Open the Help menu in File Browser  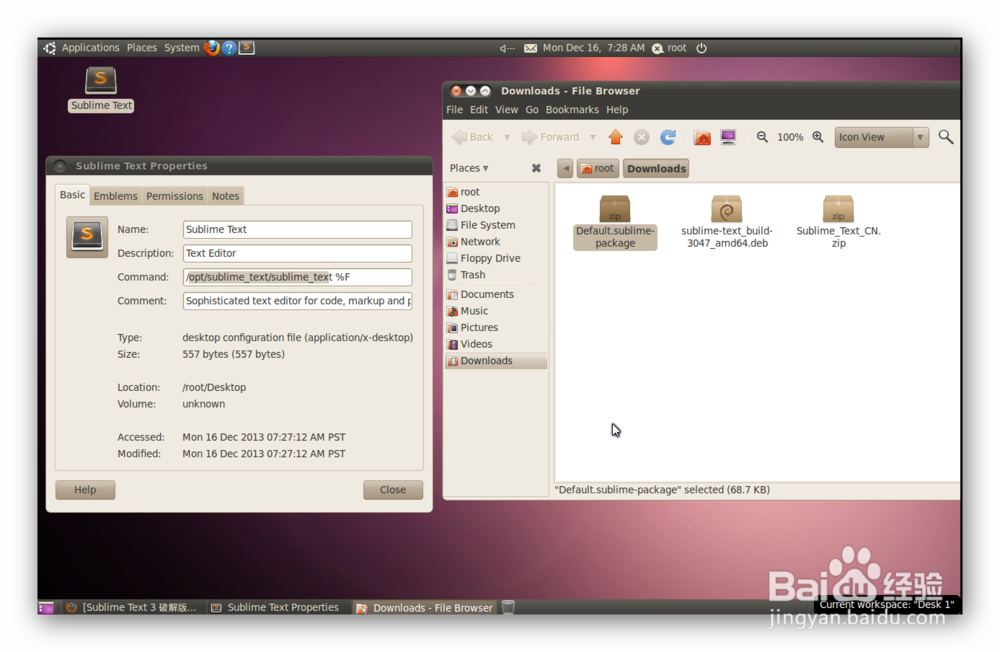point(617,110)
